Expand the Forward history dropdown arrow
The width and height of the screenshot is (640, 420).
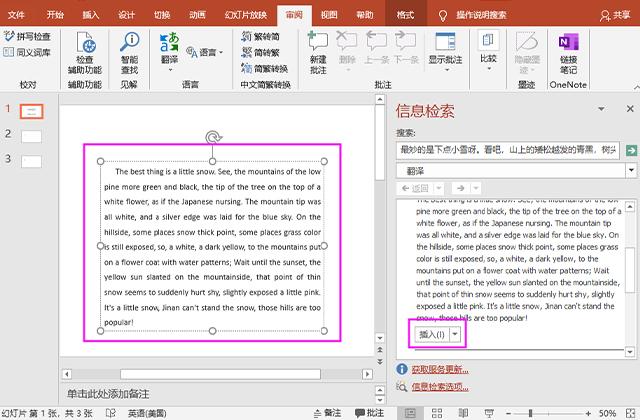point(476,188)
